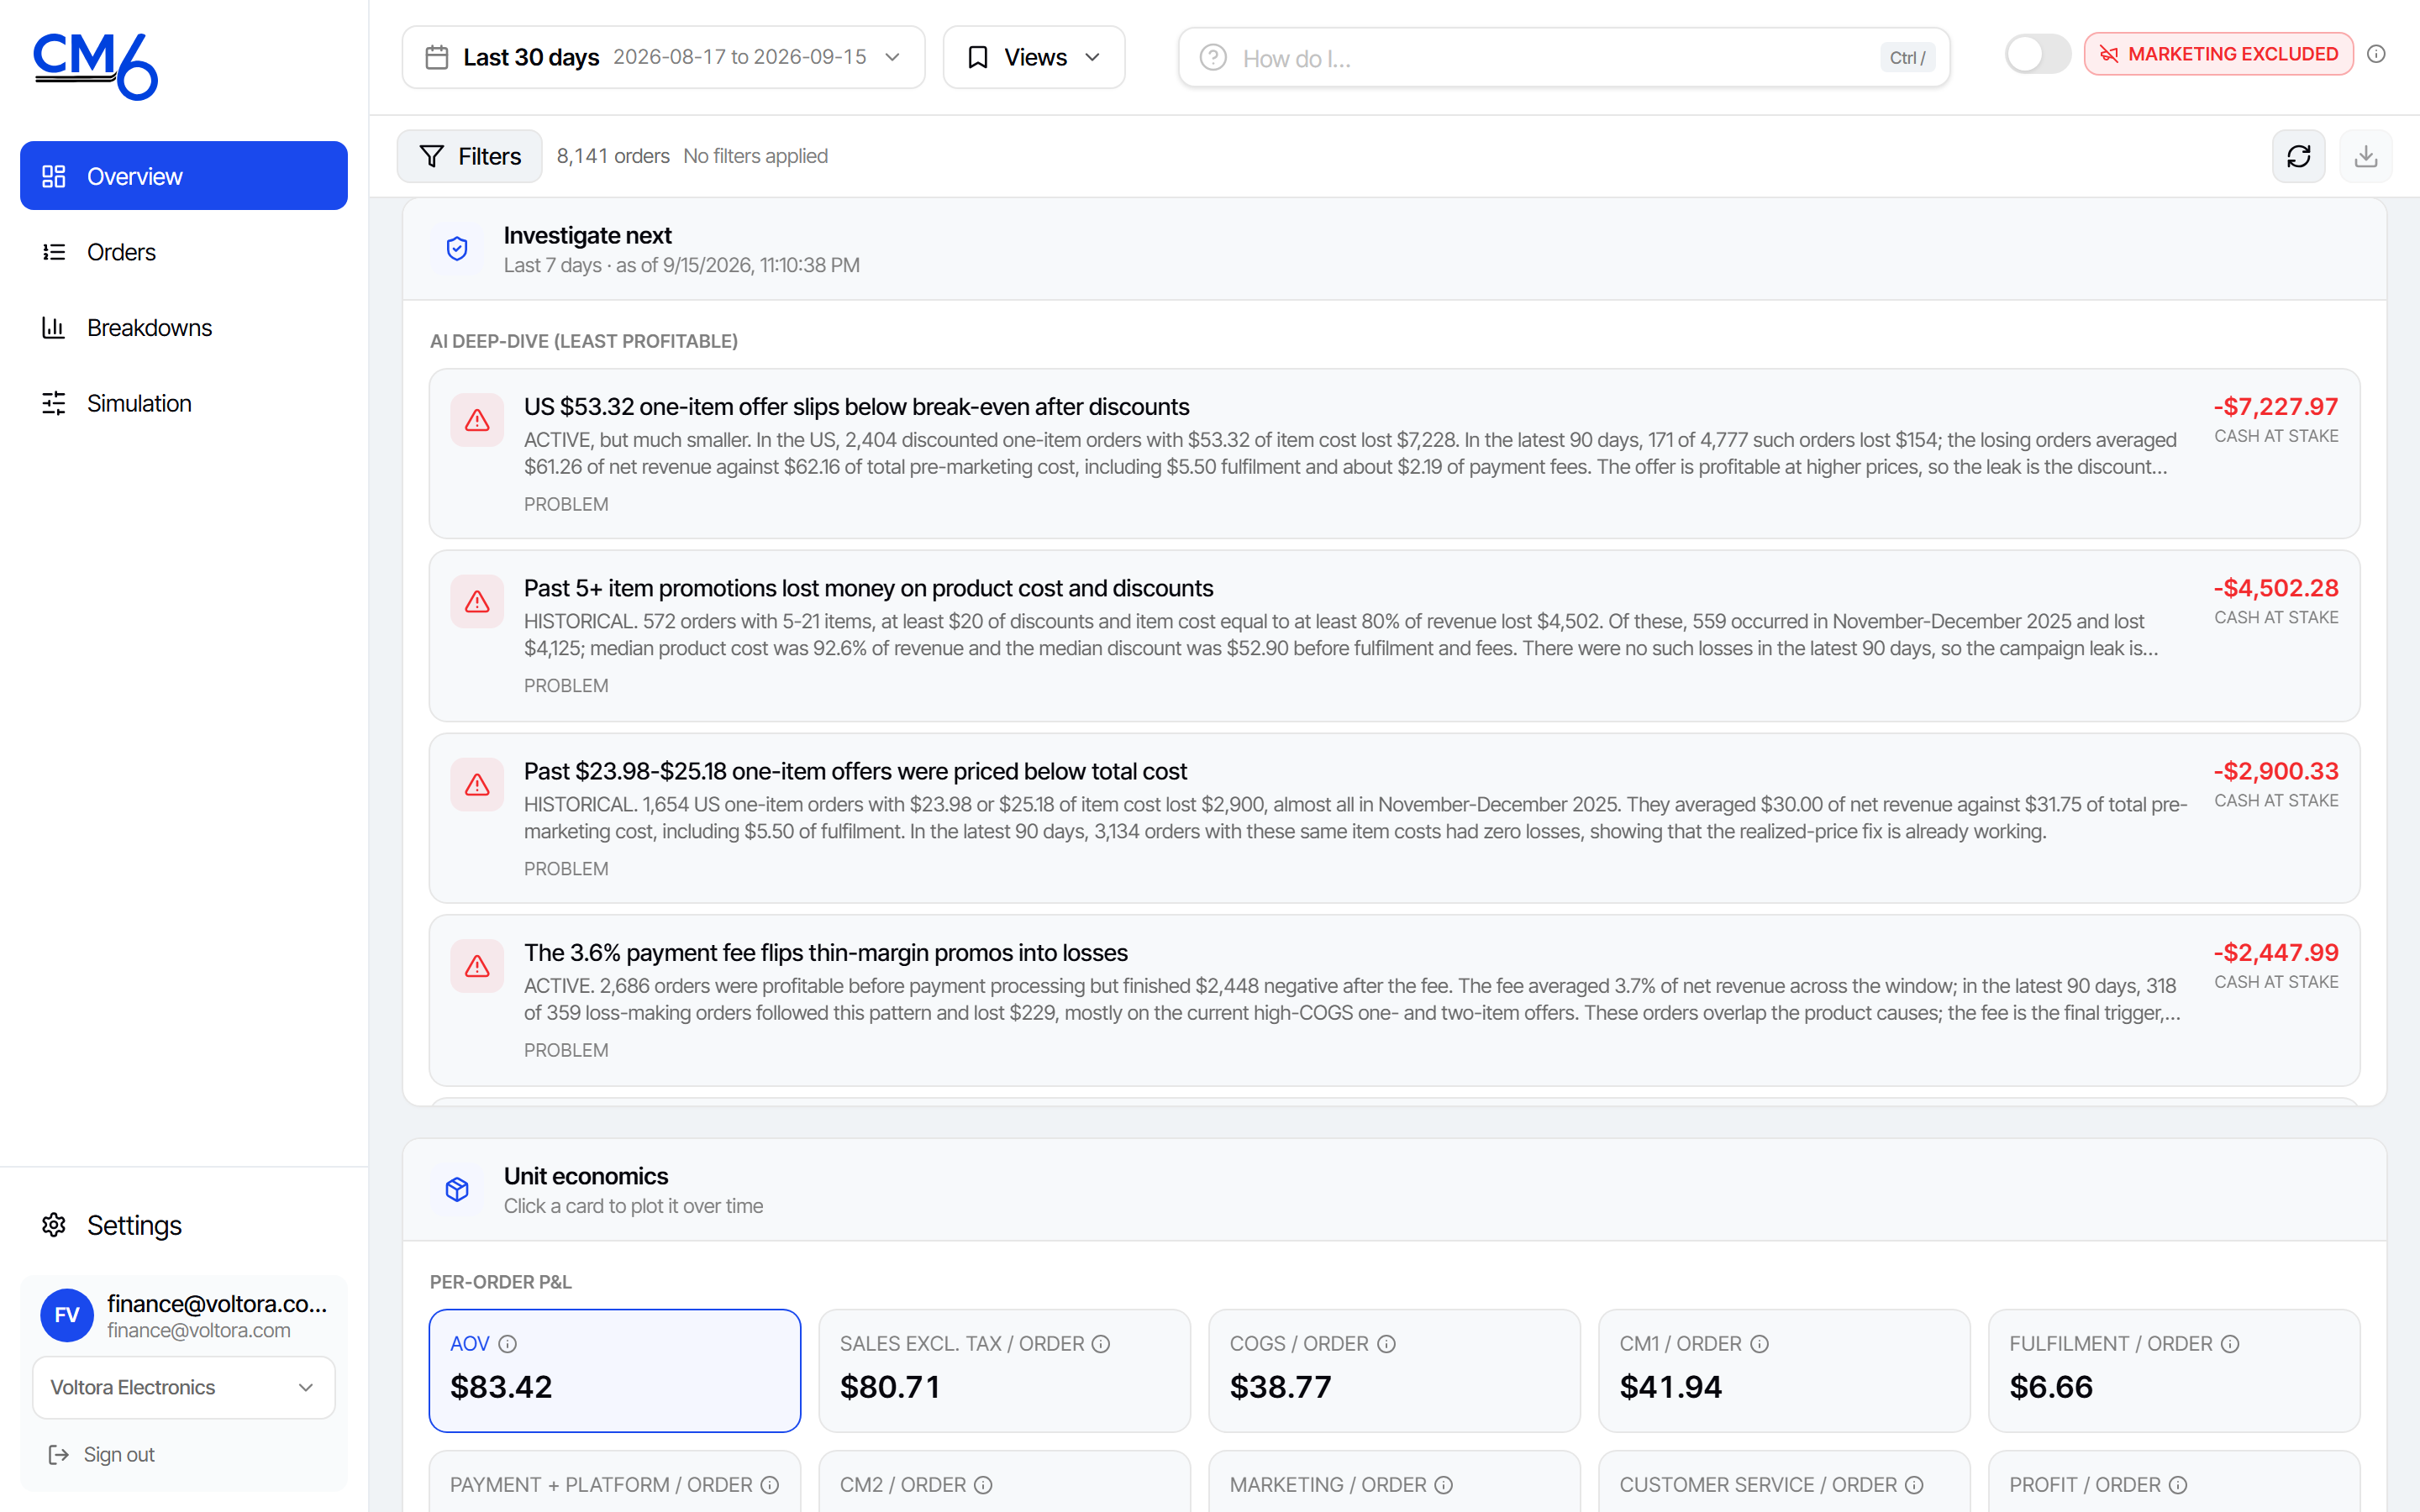Open the Filters panel

tap(470, 156)
